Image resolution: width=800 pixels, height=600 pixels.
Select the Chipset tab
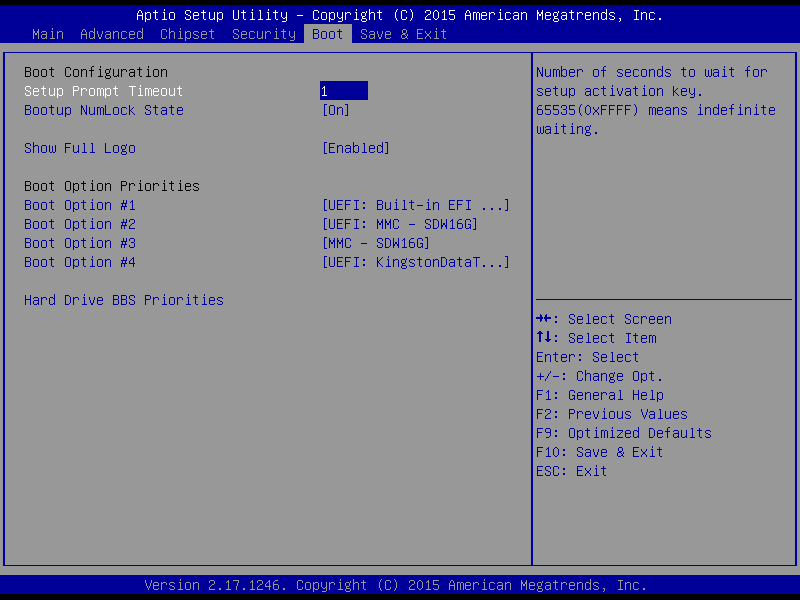188,34
